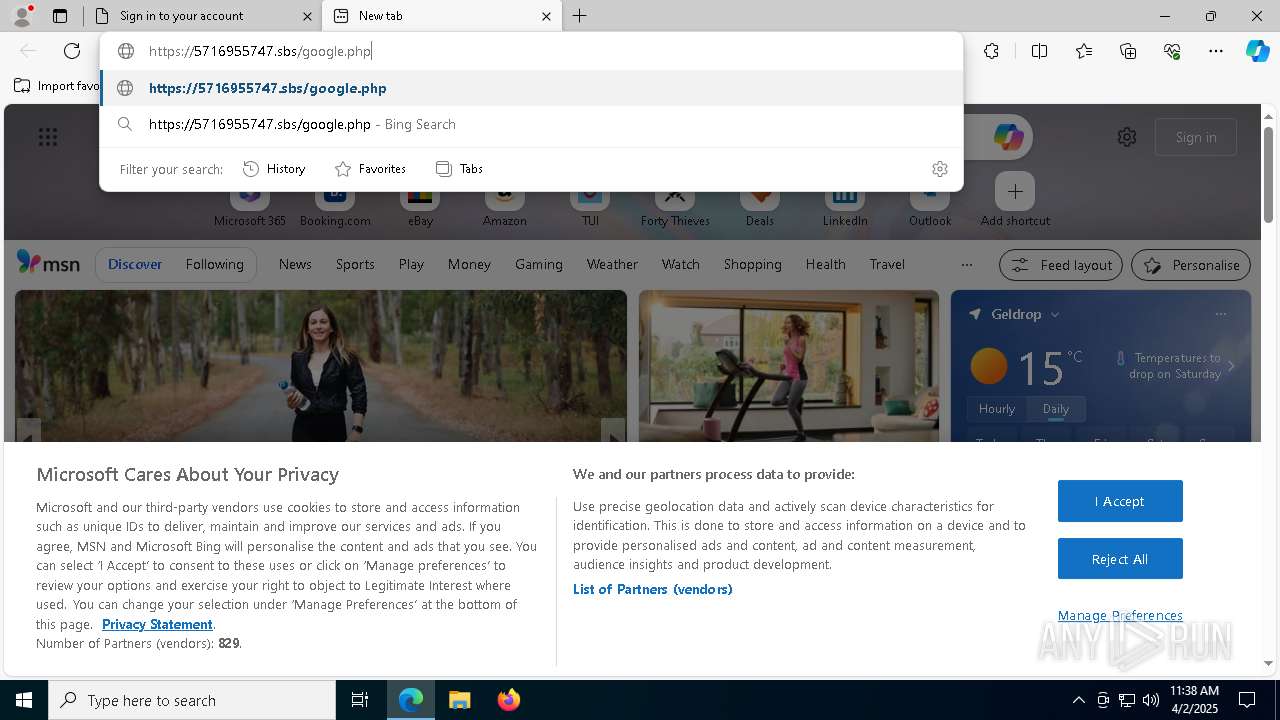Open MSN app launcher grid icon
1280x720 pixels.
click(x=48, y=137)
